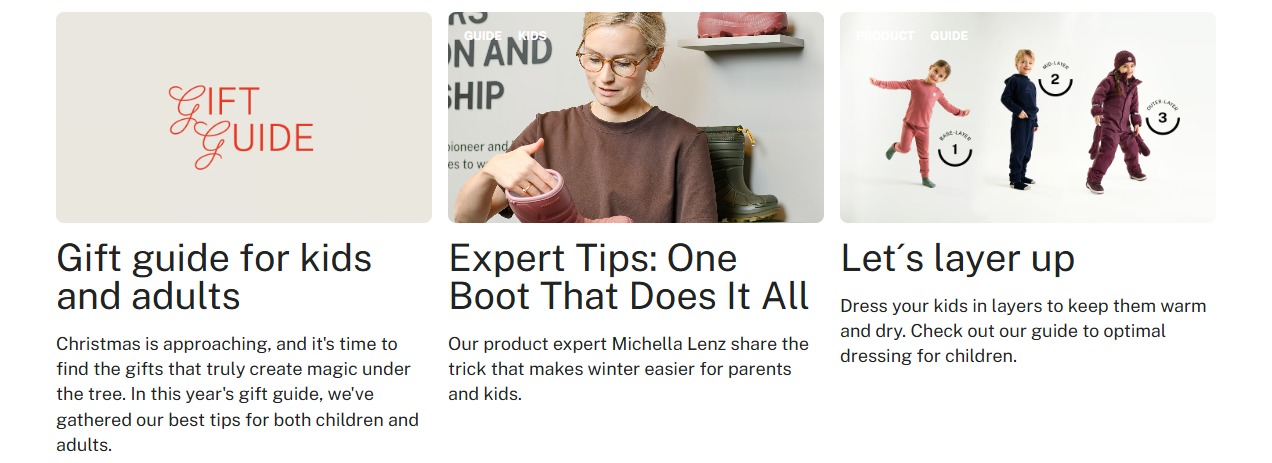This screenshot has width=1272, height=463.
Task: Select the KIDS tag on boot article
Action: point(533,36)
